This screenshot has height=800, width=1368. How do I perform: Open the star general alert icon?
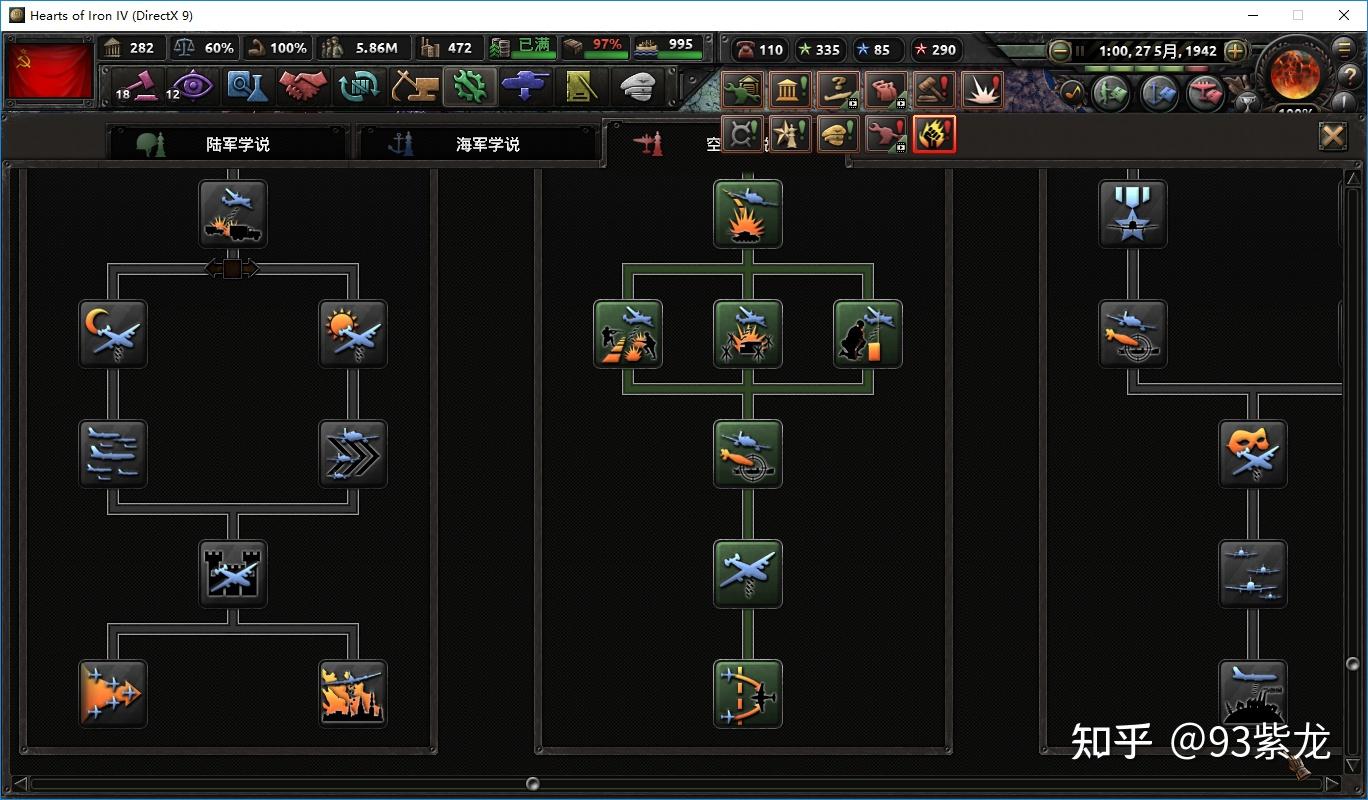pos(790,134)
